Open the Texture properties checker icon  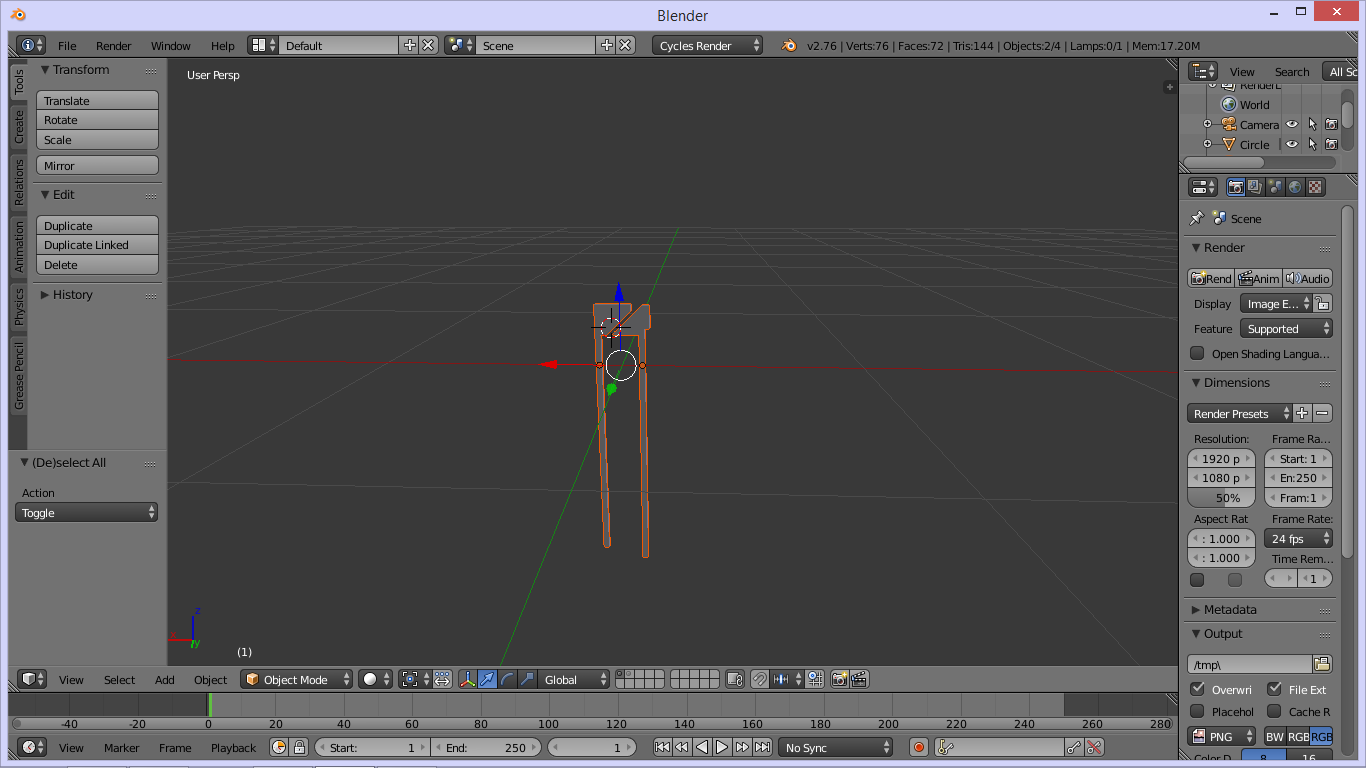coord(1315,187)
